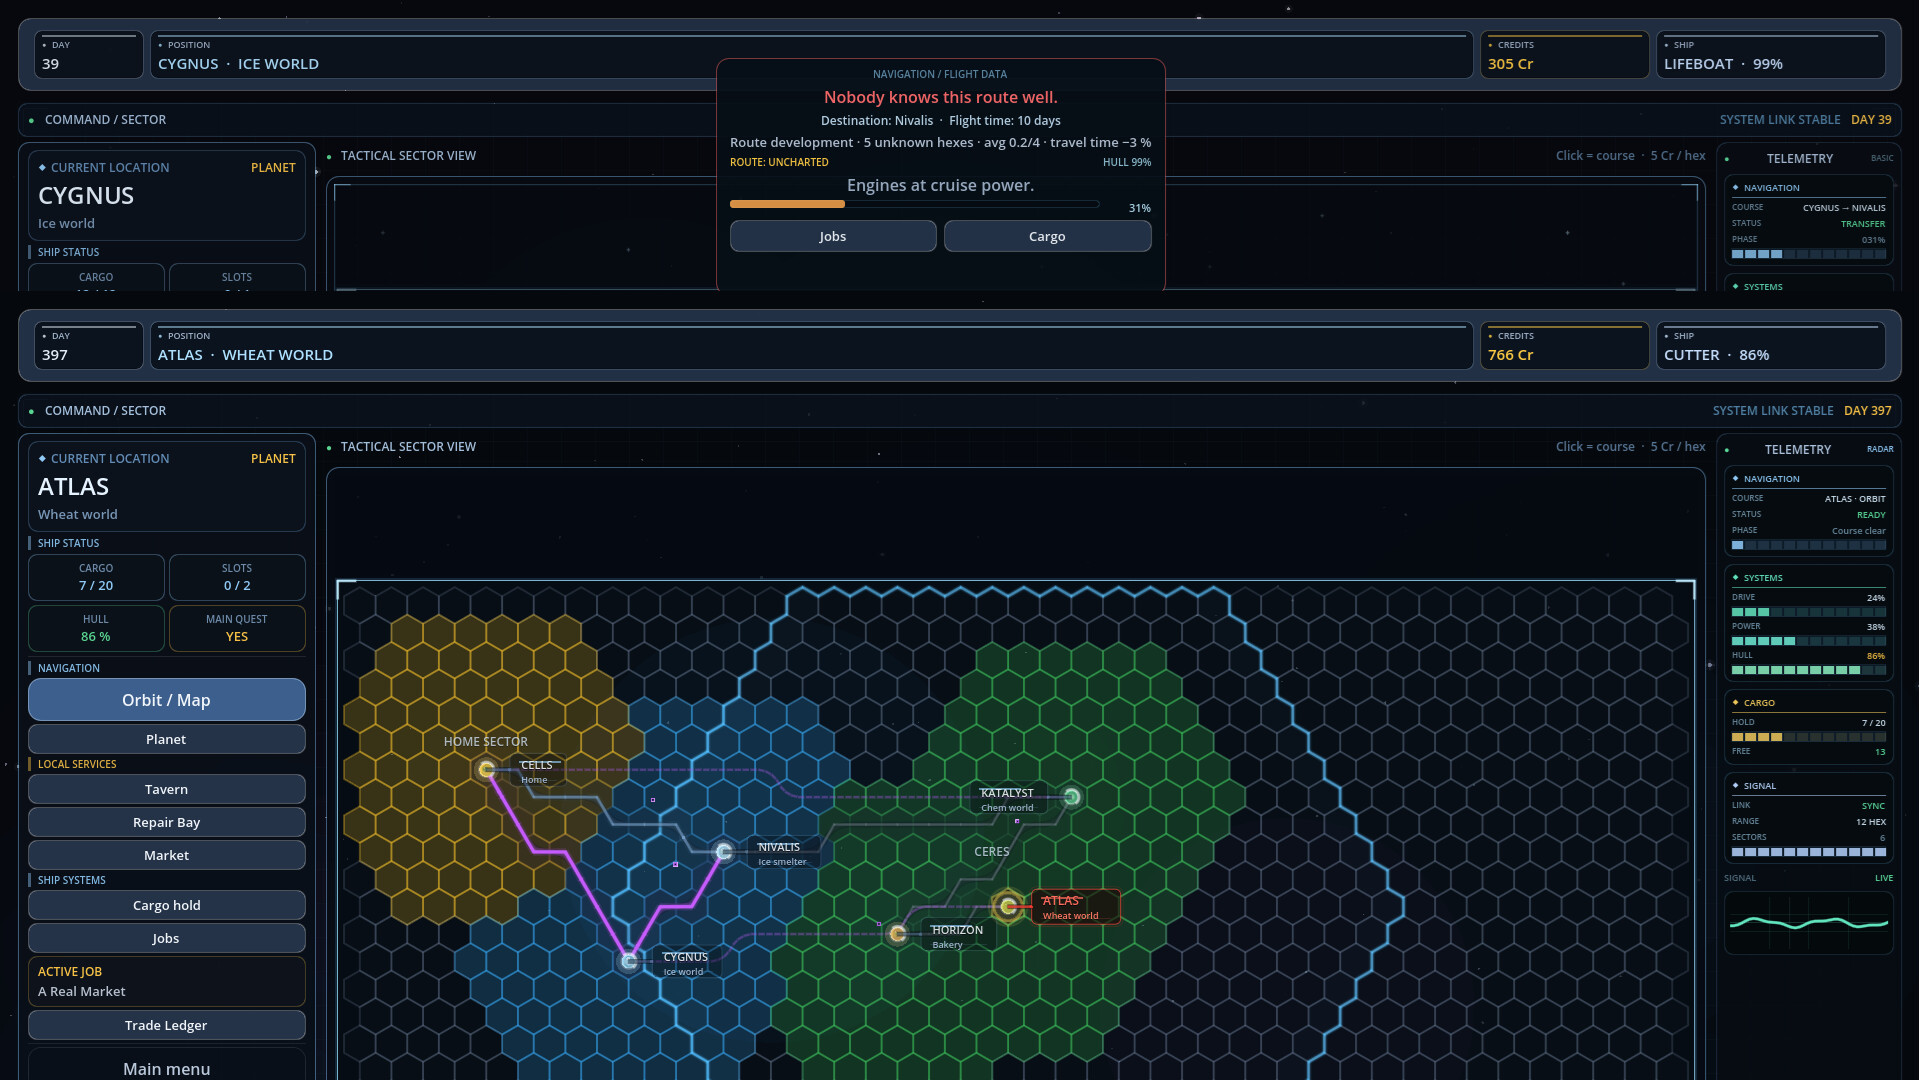Click the SHIP SYSTEMS section heading

pos(71,880)
